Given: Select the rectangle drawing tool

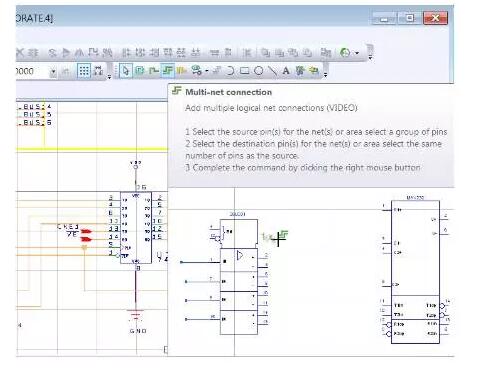Looking at the screenshot, I should [x=244, y=71].
